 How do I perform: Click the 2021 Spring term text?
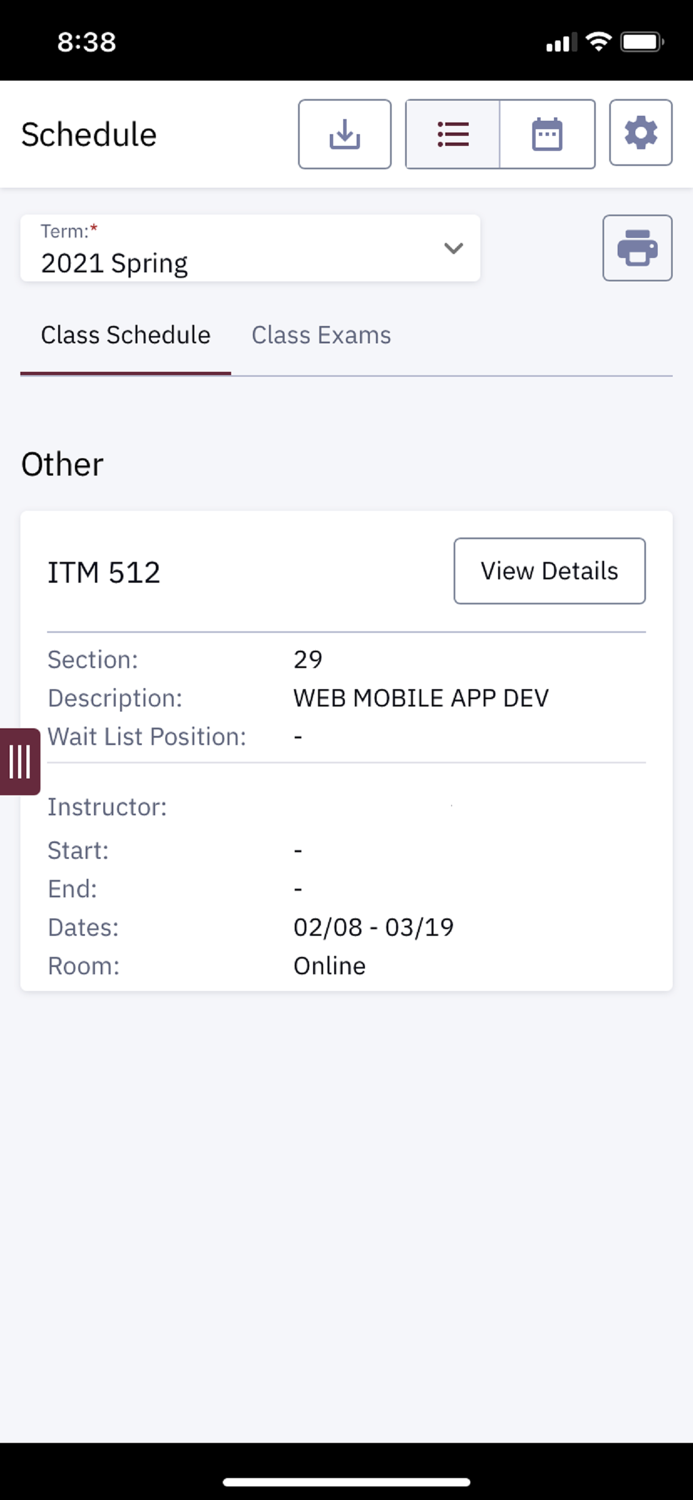click(x=114, y=263)
